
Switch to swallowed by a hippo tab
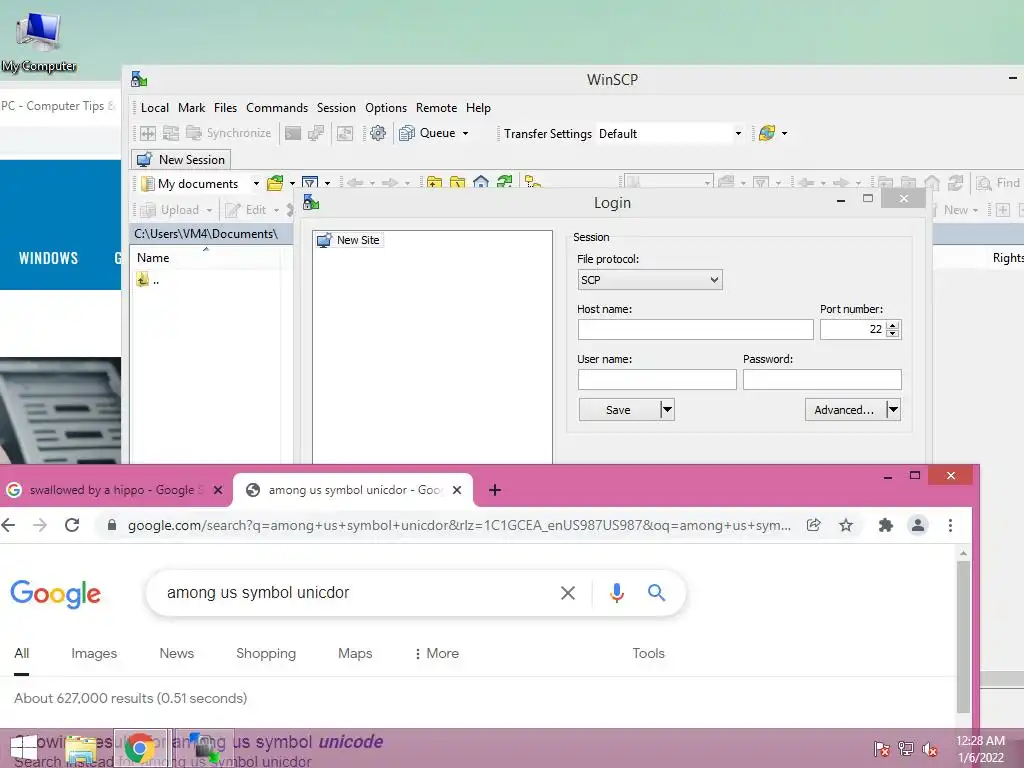(116, 490)
